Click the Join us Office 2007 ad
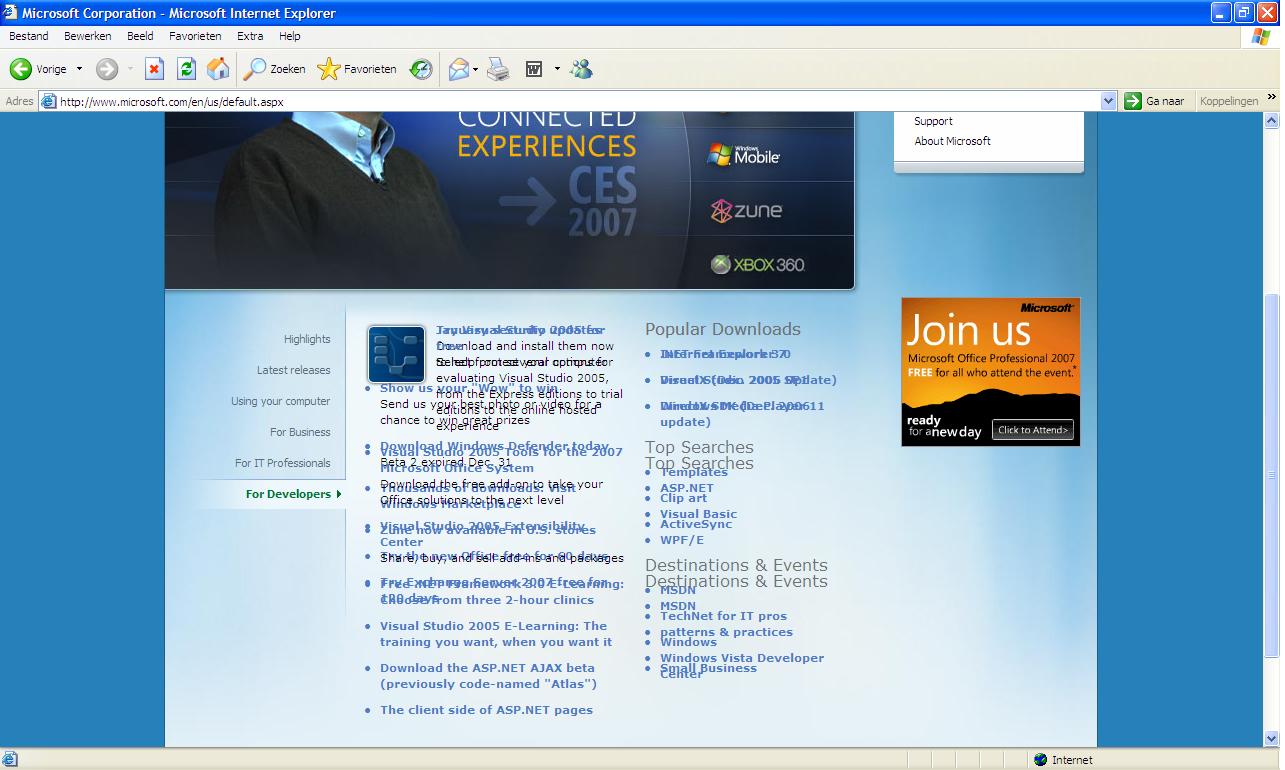This screenshot has height=770, width=1285. click(x=990, y=371)
